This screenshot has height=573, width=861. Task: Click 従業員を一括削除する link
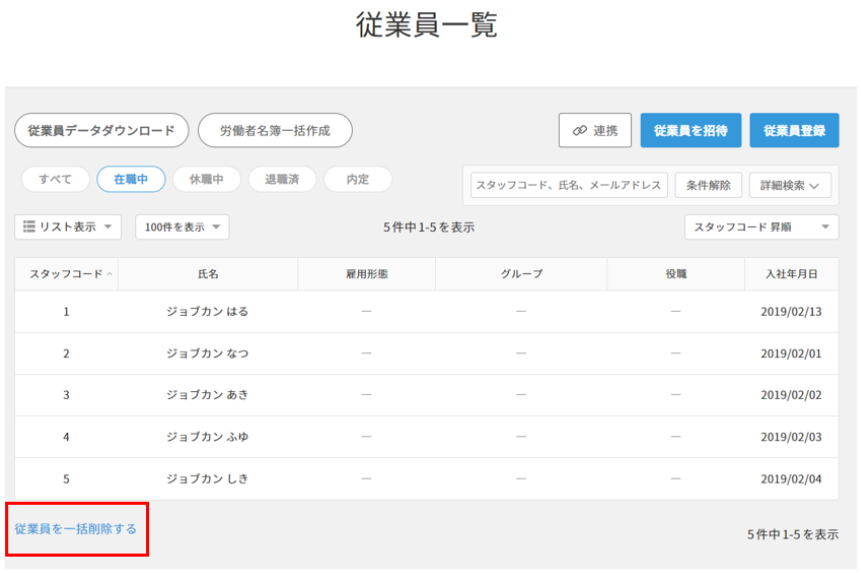coord(76,528)
